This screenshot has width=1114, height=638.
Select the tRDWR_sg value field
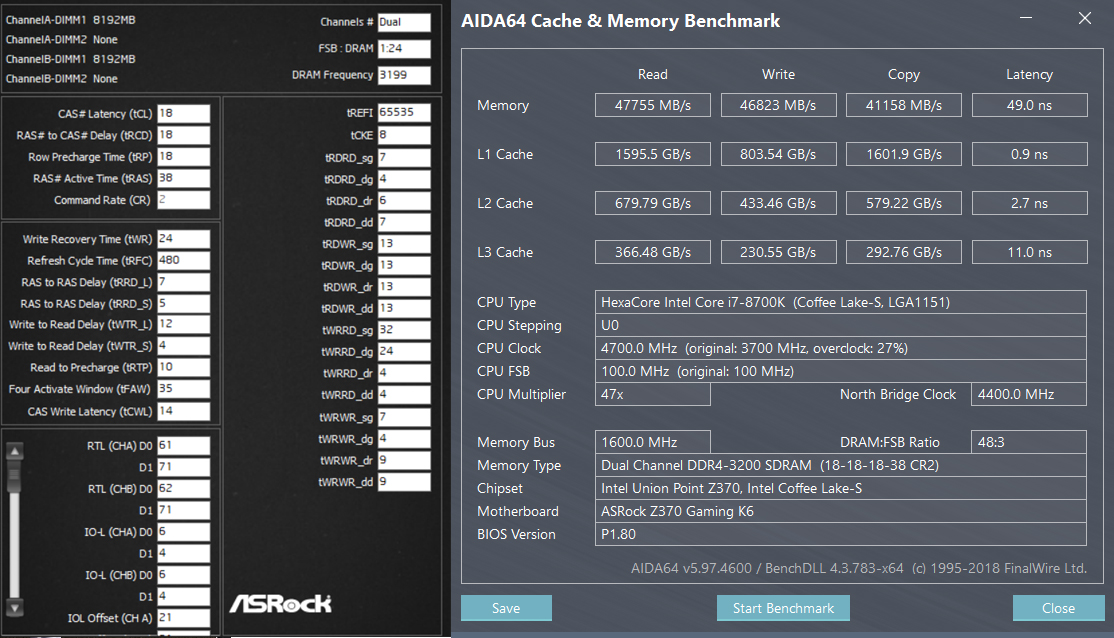404,244
